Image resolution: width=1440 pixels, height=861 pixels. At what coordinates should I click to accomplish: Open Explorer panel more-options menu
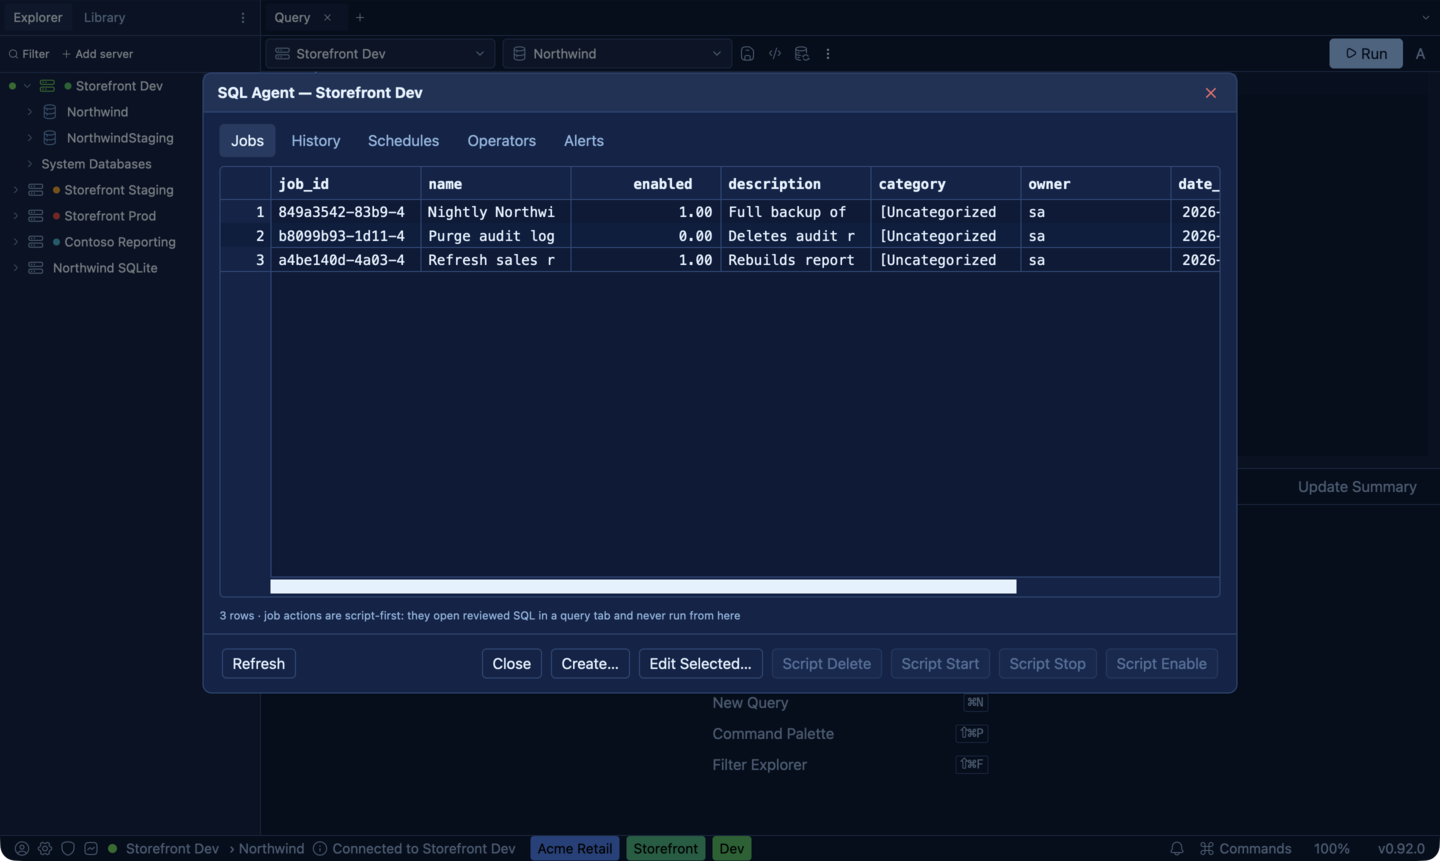coord(243,18)
